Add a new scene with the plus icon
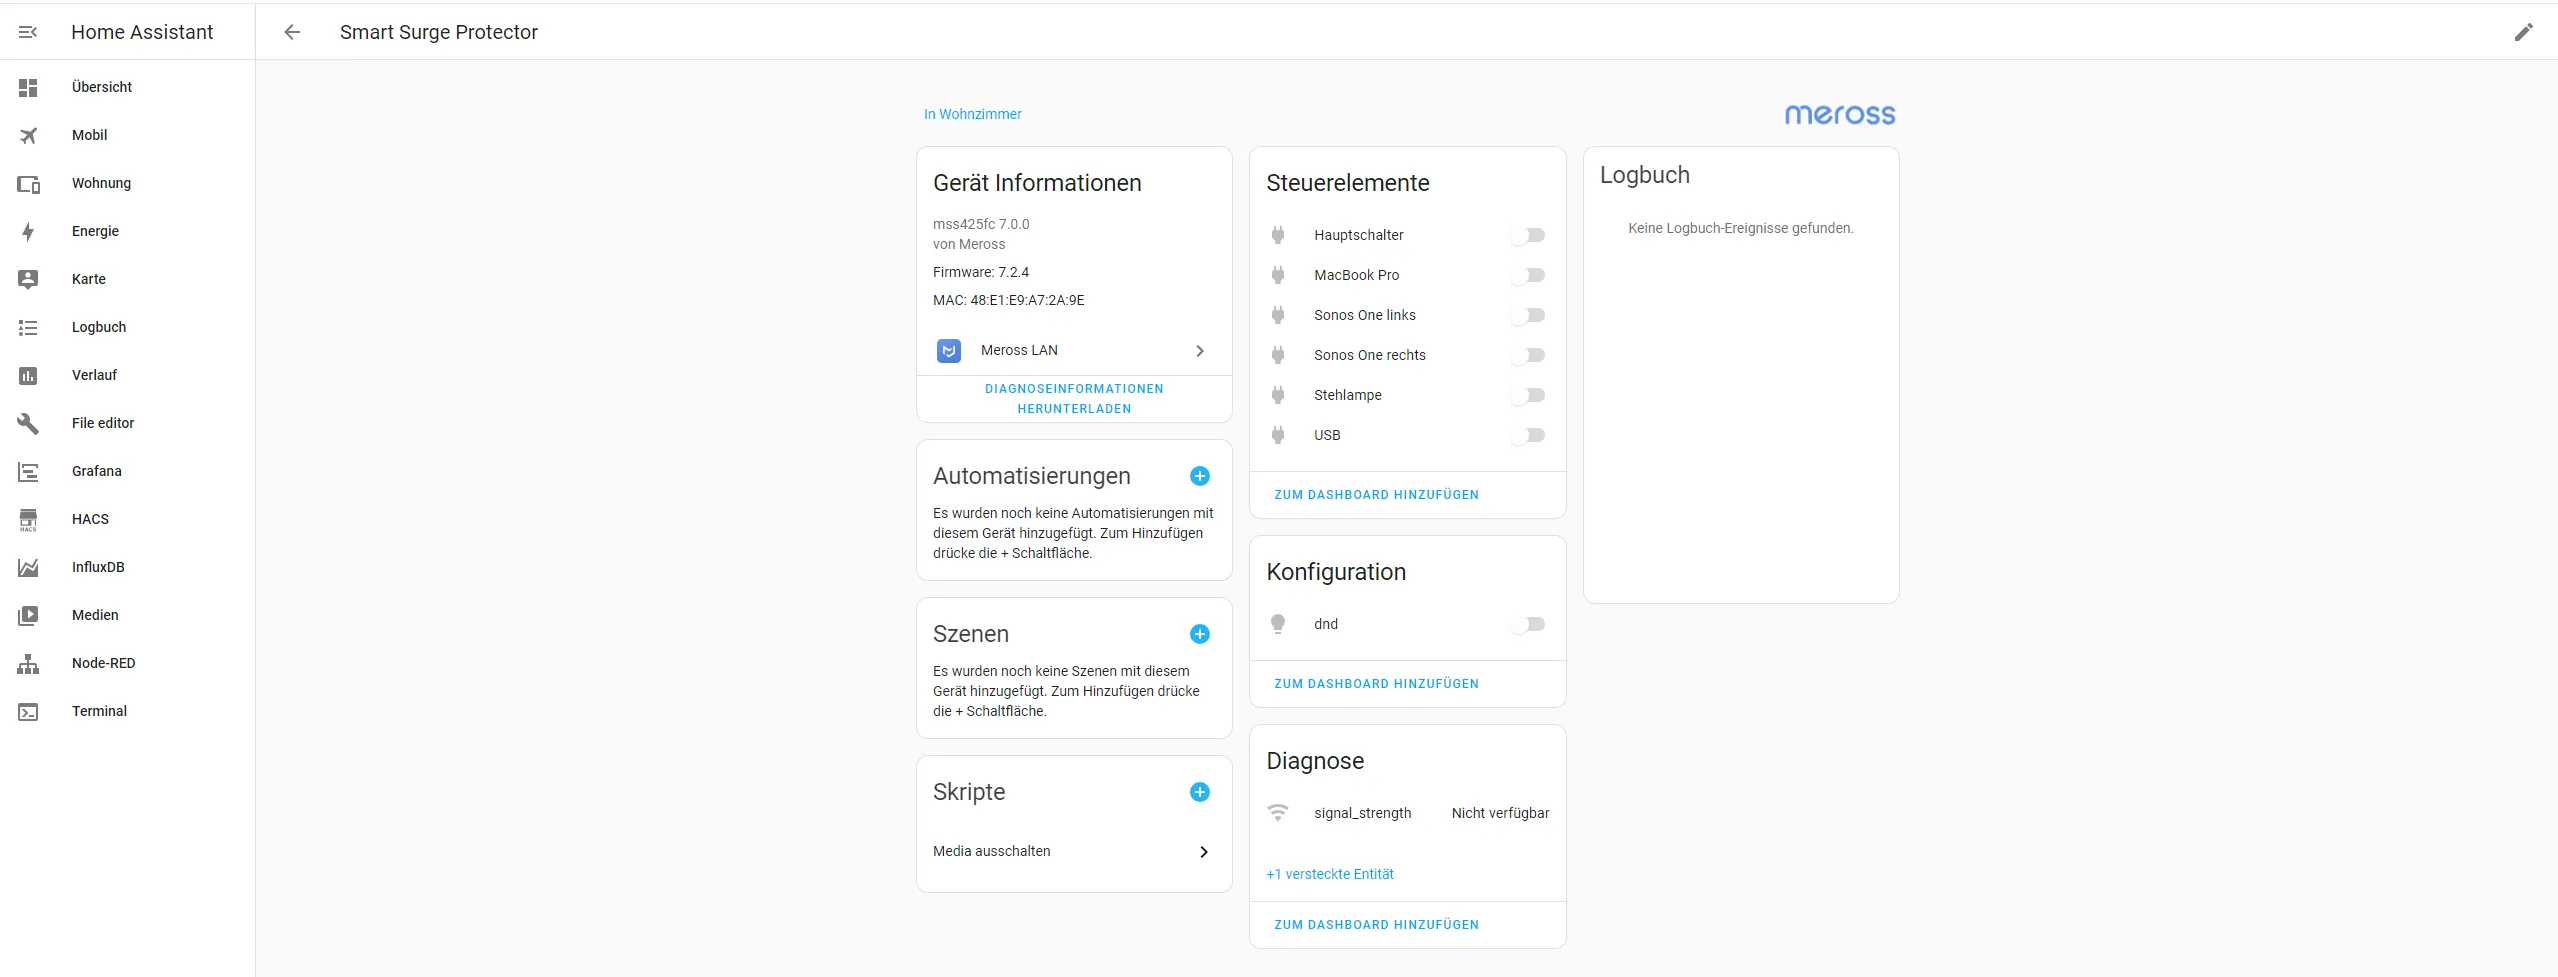This screenshot has width=2558, height=977. 1199,634
